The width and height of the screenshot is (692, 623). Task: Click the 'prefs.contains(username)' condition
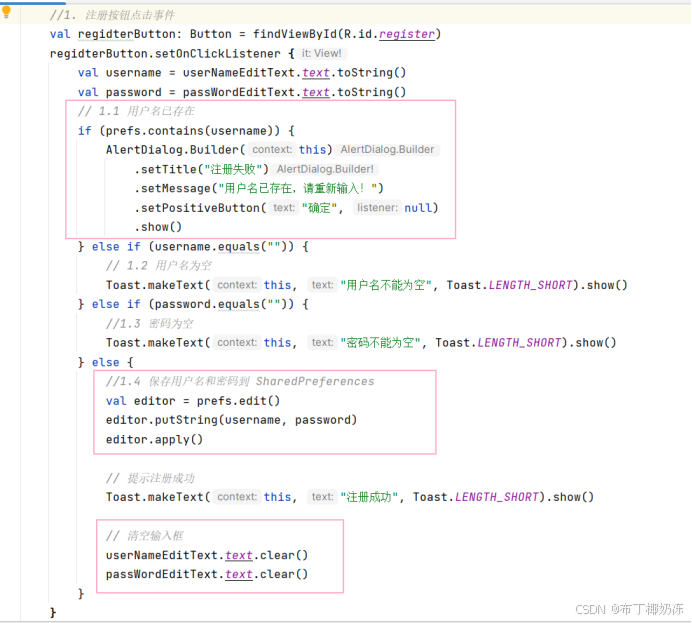[x=186, y=131]
